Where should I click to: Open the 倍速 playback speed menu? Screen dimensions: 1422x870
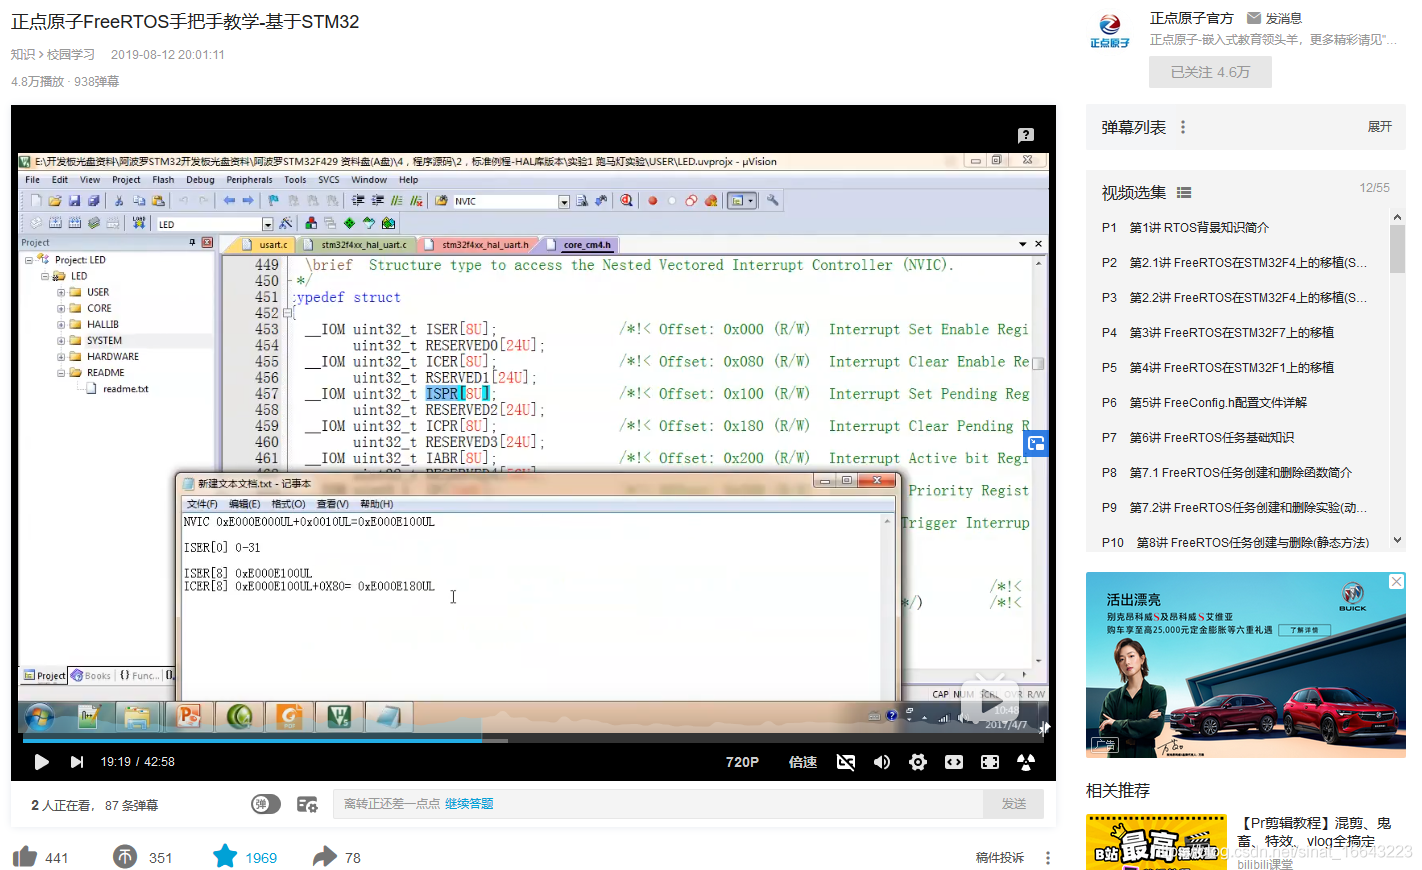[x=803, y=762]
